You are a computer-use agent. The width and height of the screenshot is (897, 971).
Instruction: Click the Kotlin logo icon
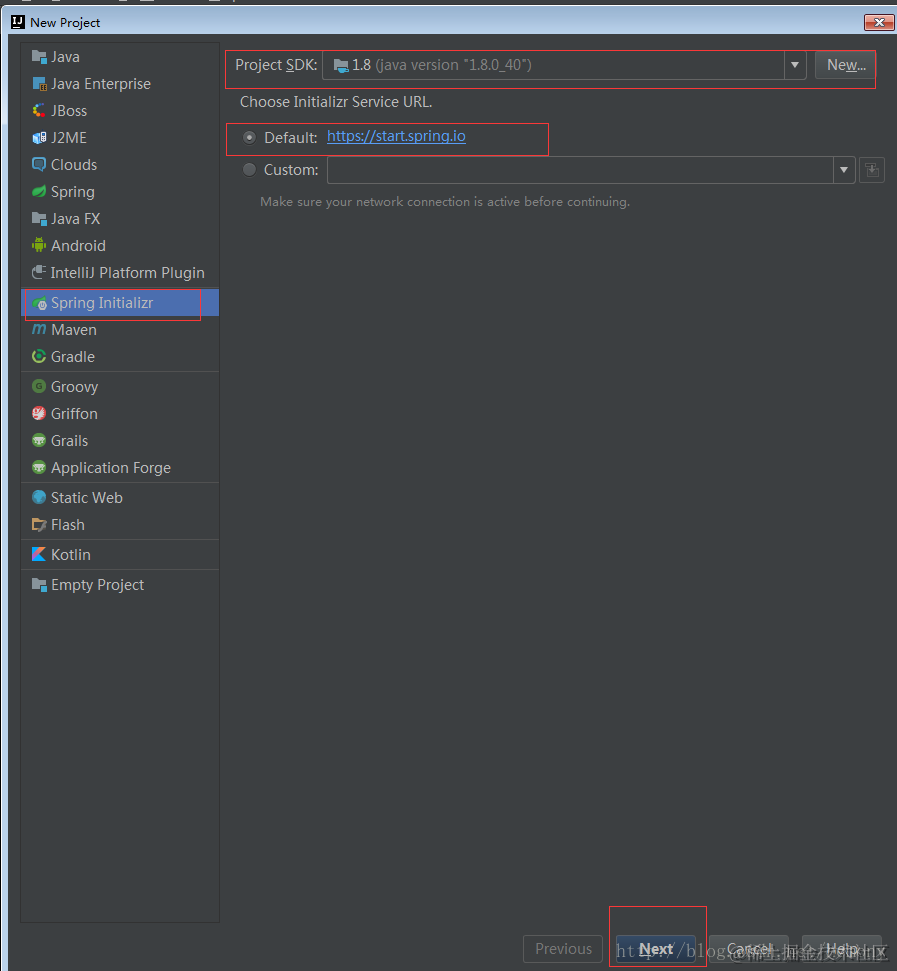[39, 554]
